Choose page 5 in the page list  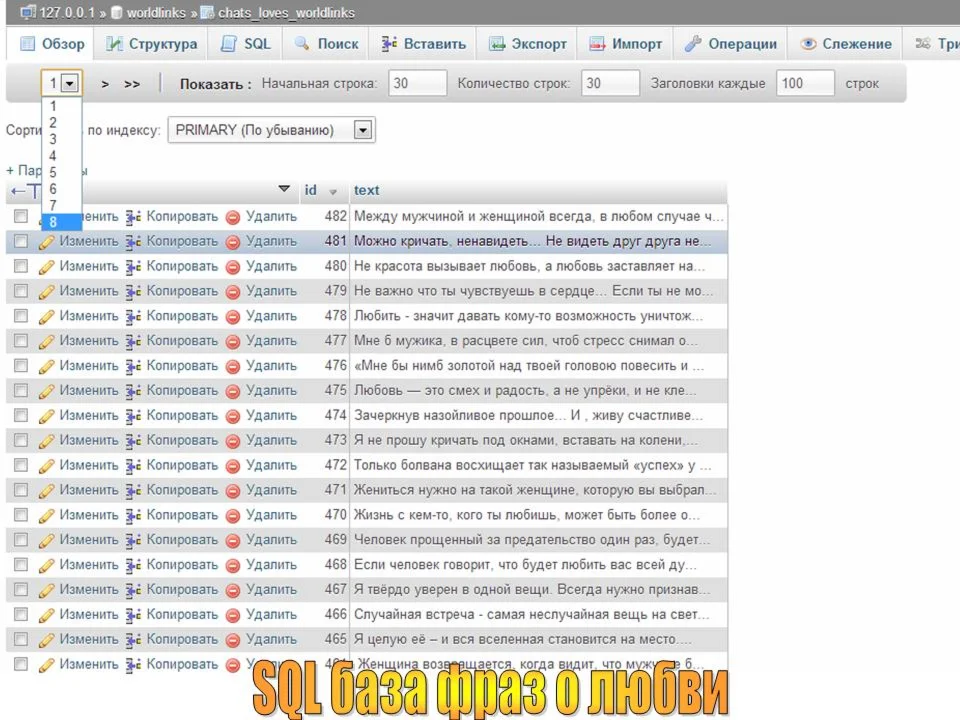61,172
